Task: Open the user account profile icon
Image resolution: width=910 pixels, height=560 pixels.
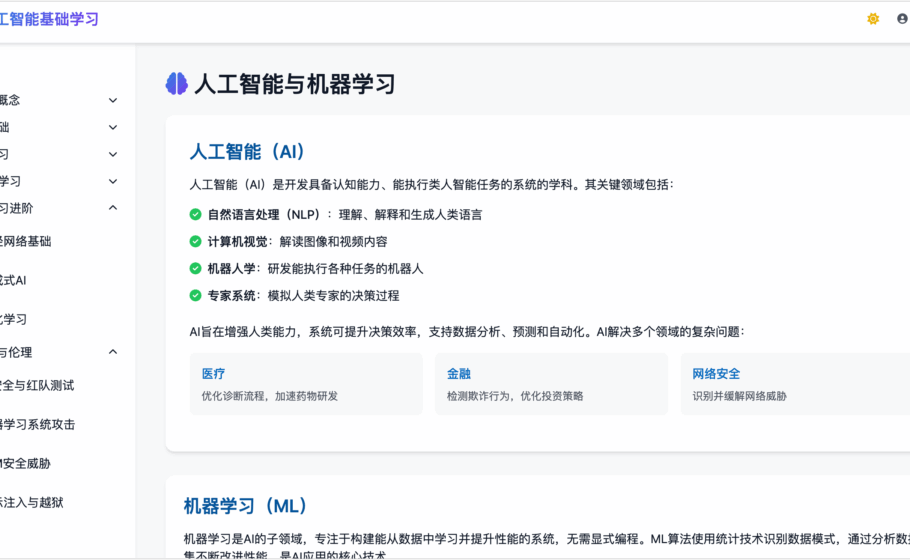Action: coord(902,19)
